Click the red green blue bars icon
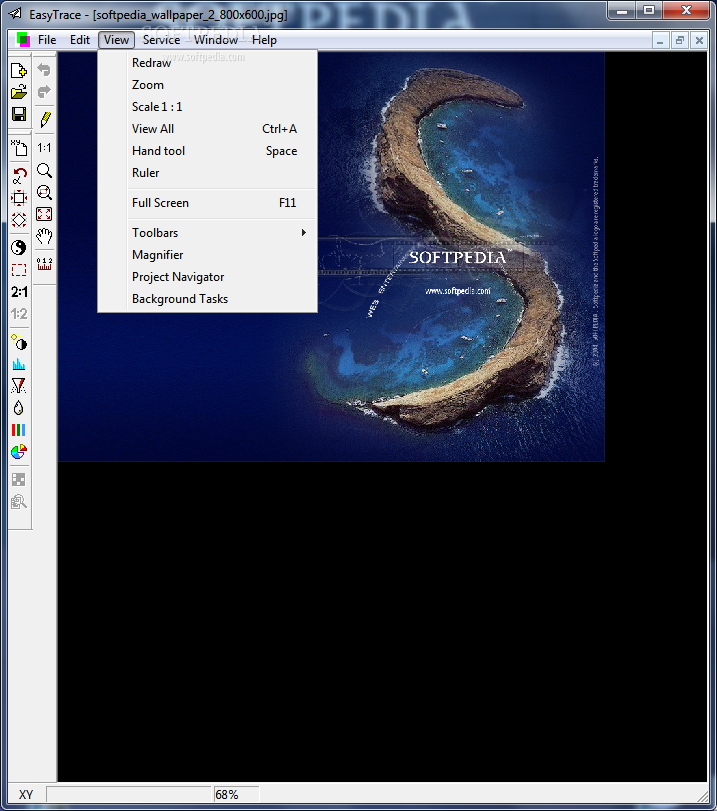717x811 pixels. pos(19,430)
